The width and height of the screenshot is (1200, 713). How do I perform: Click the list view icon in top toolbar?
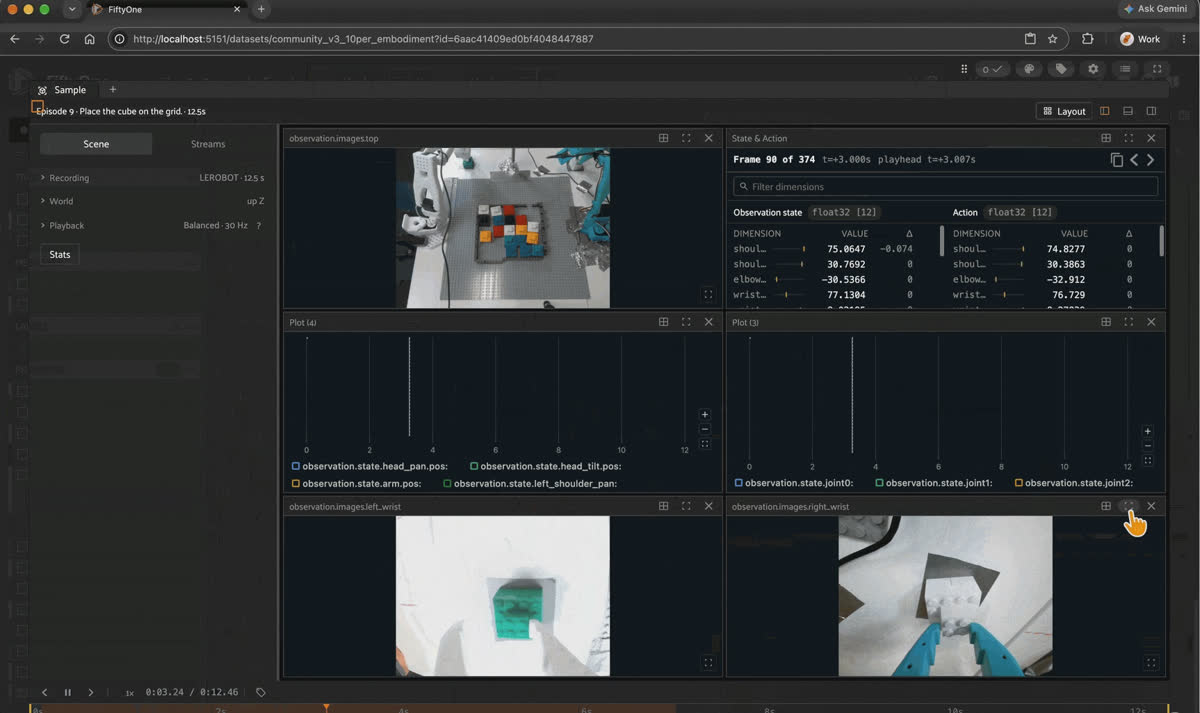1125,69
